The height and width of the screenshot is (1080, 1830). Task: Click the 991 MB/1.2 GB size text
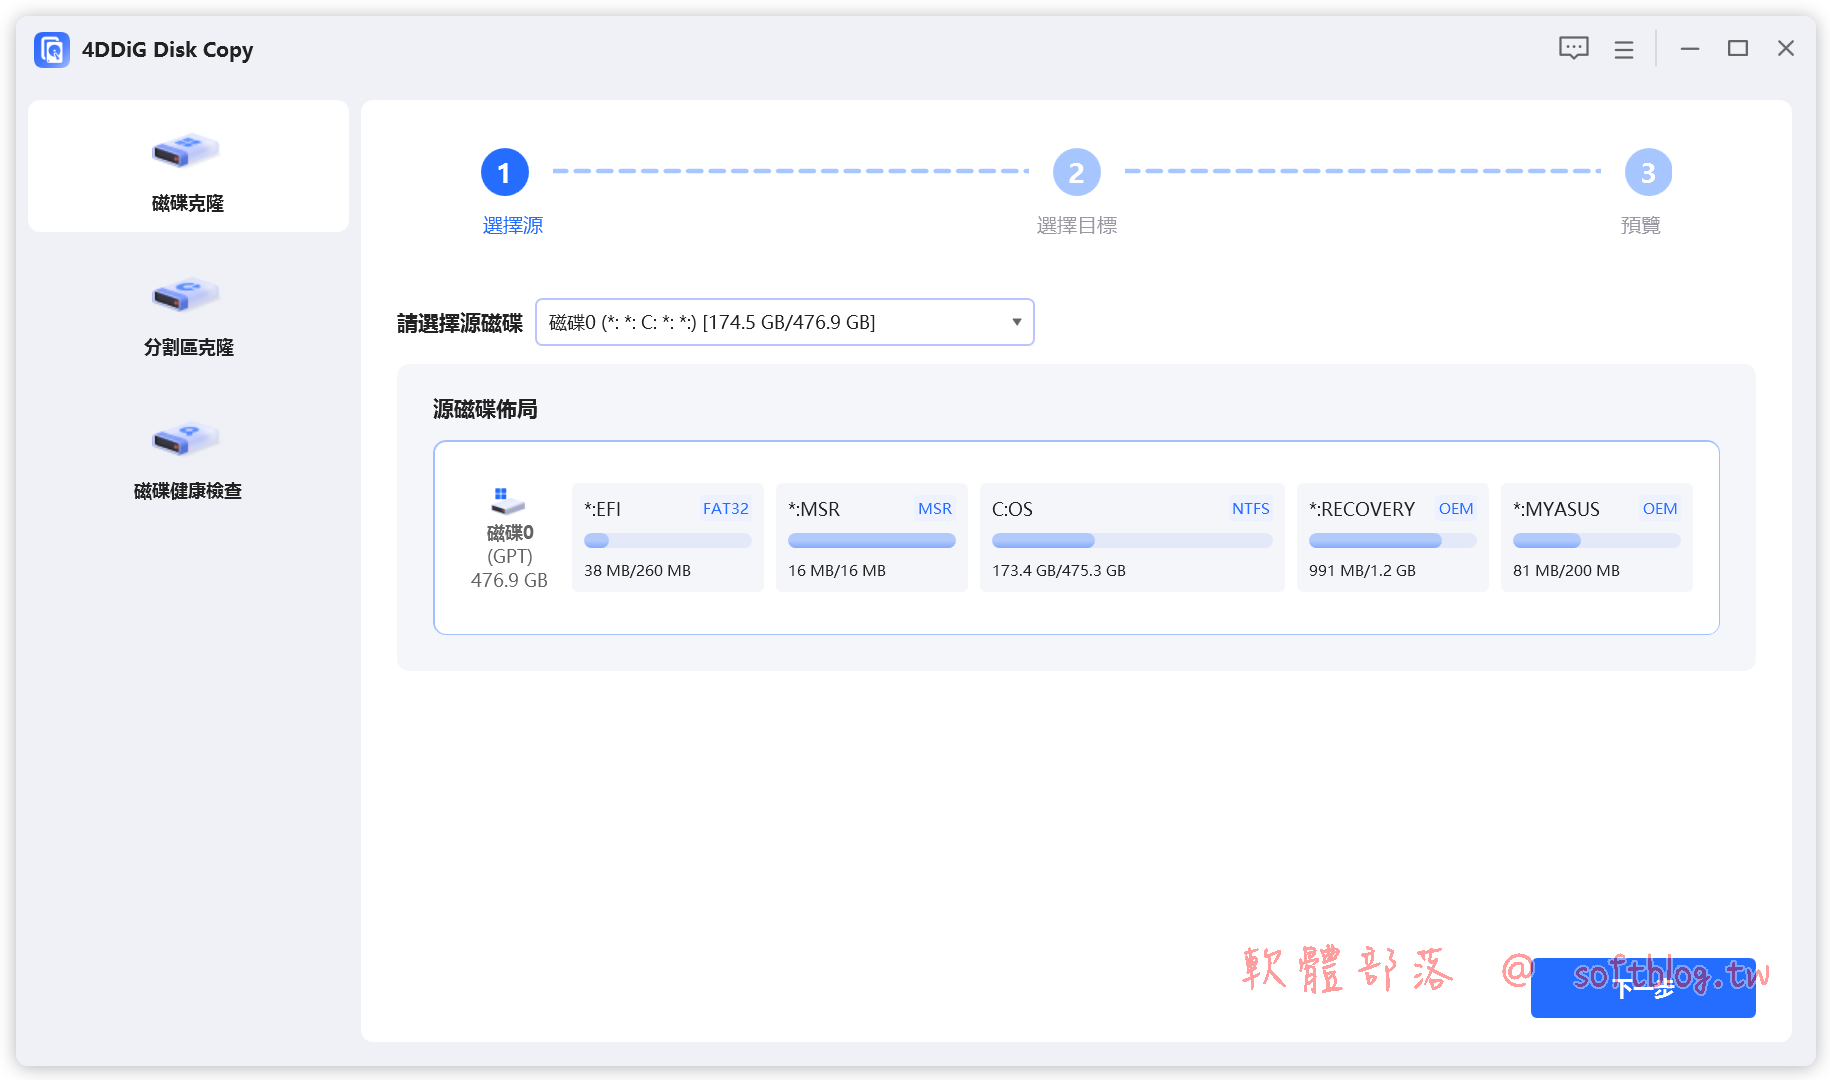pyautogui.click(x=1362, y=570)
